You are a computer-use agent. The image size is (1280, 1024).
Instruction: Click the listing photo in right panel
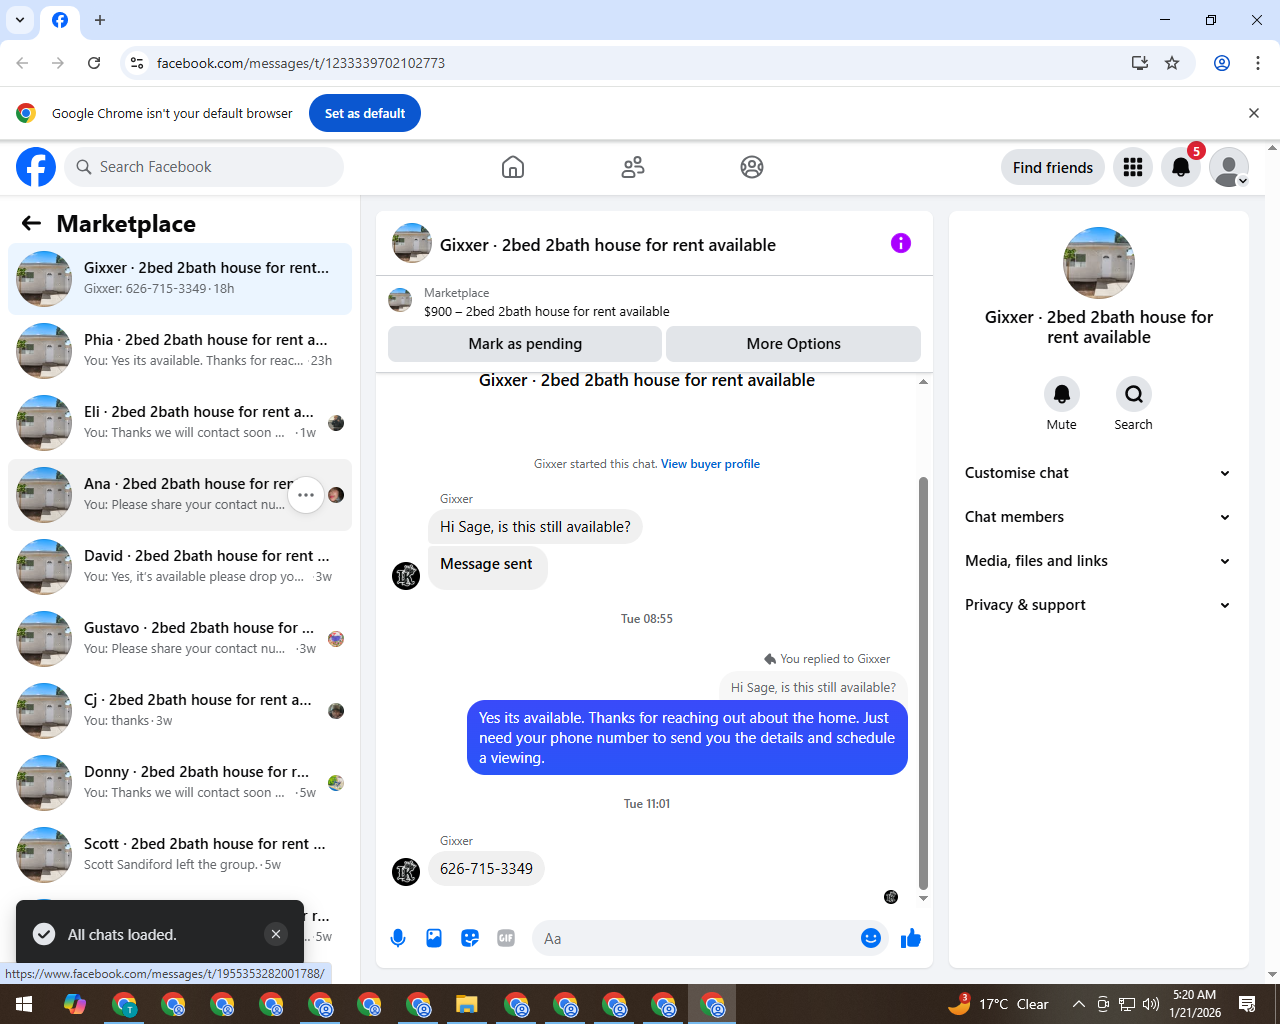[1099, 263]
